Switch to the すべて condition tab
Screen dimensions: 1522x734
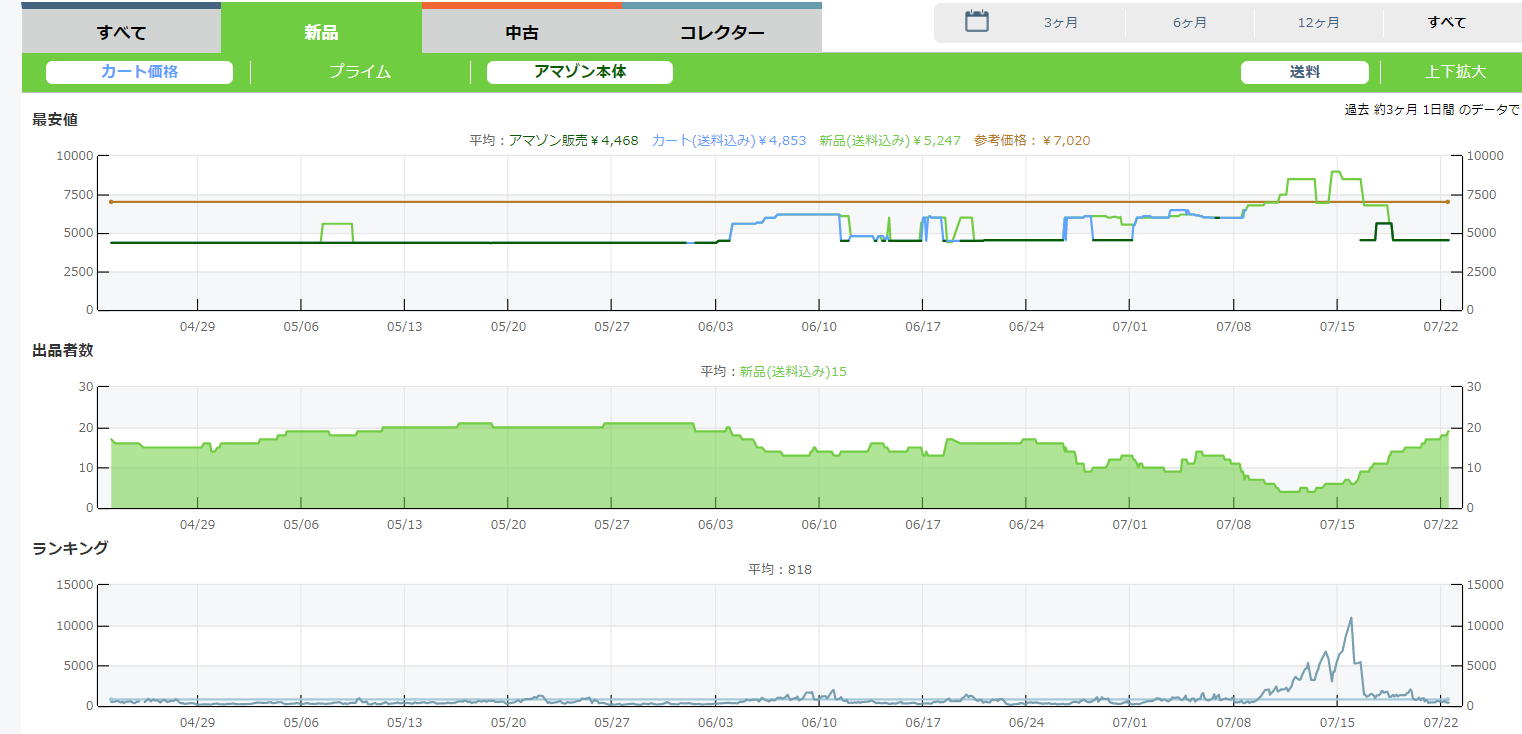[x=121, y=32]
